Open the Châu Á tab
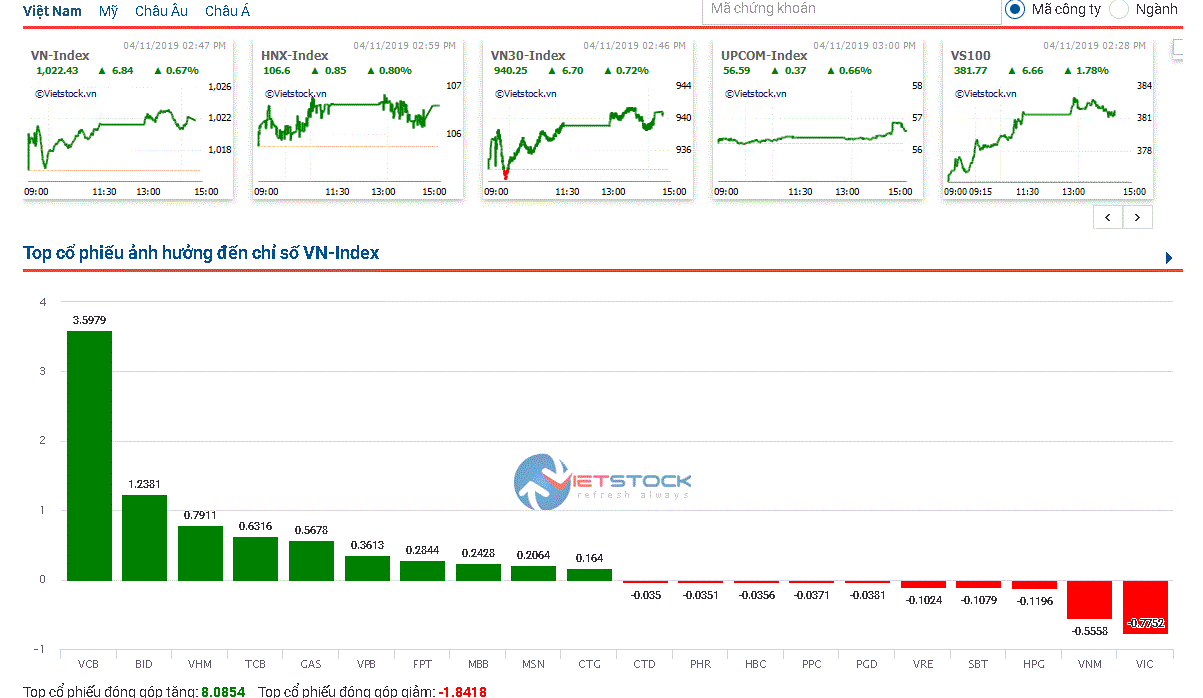The height and width of the screenshot is (698, 1203). click(227, 11)
